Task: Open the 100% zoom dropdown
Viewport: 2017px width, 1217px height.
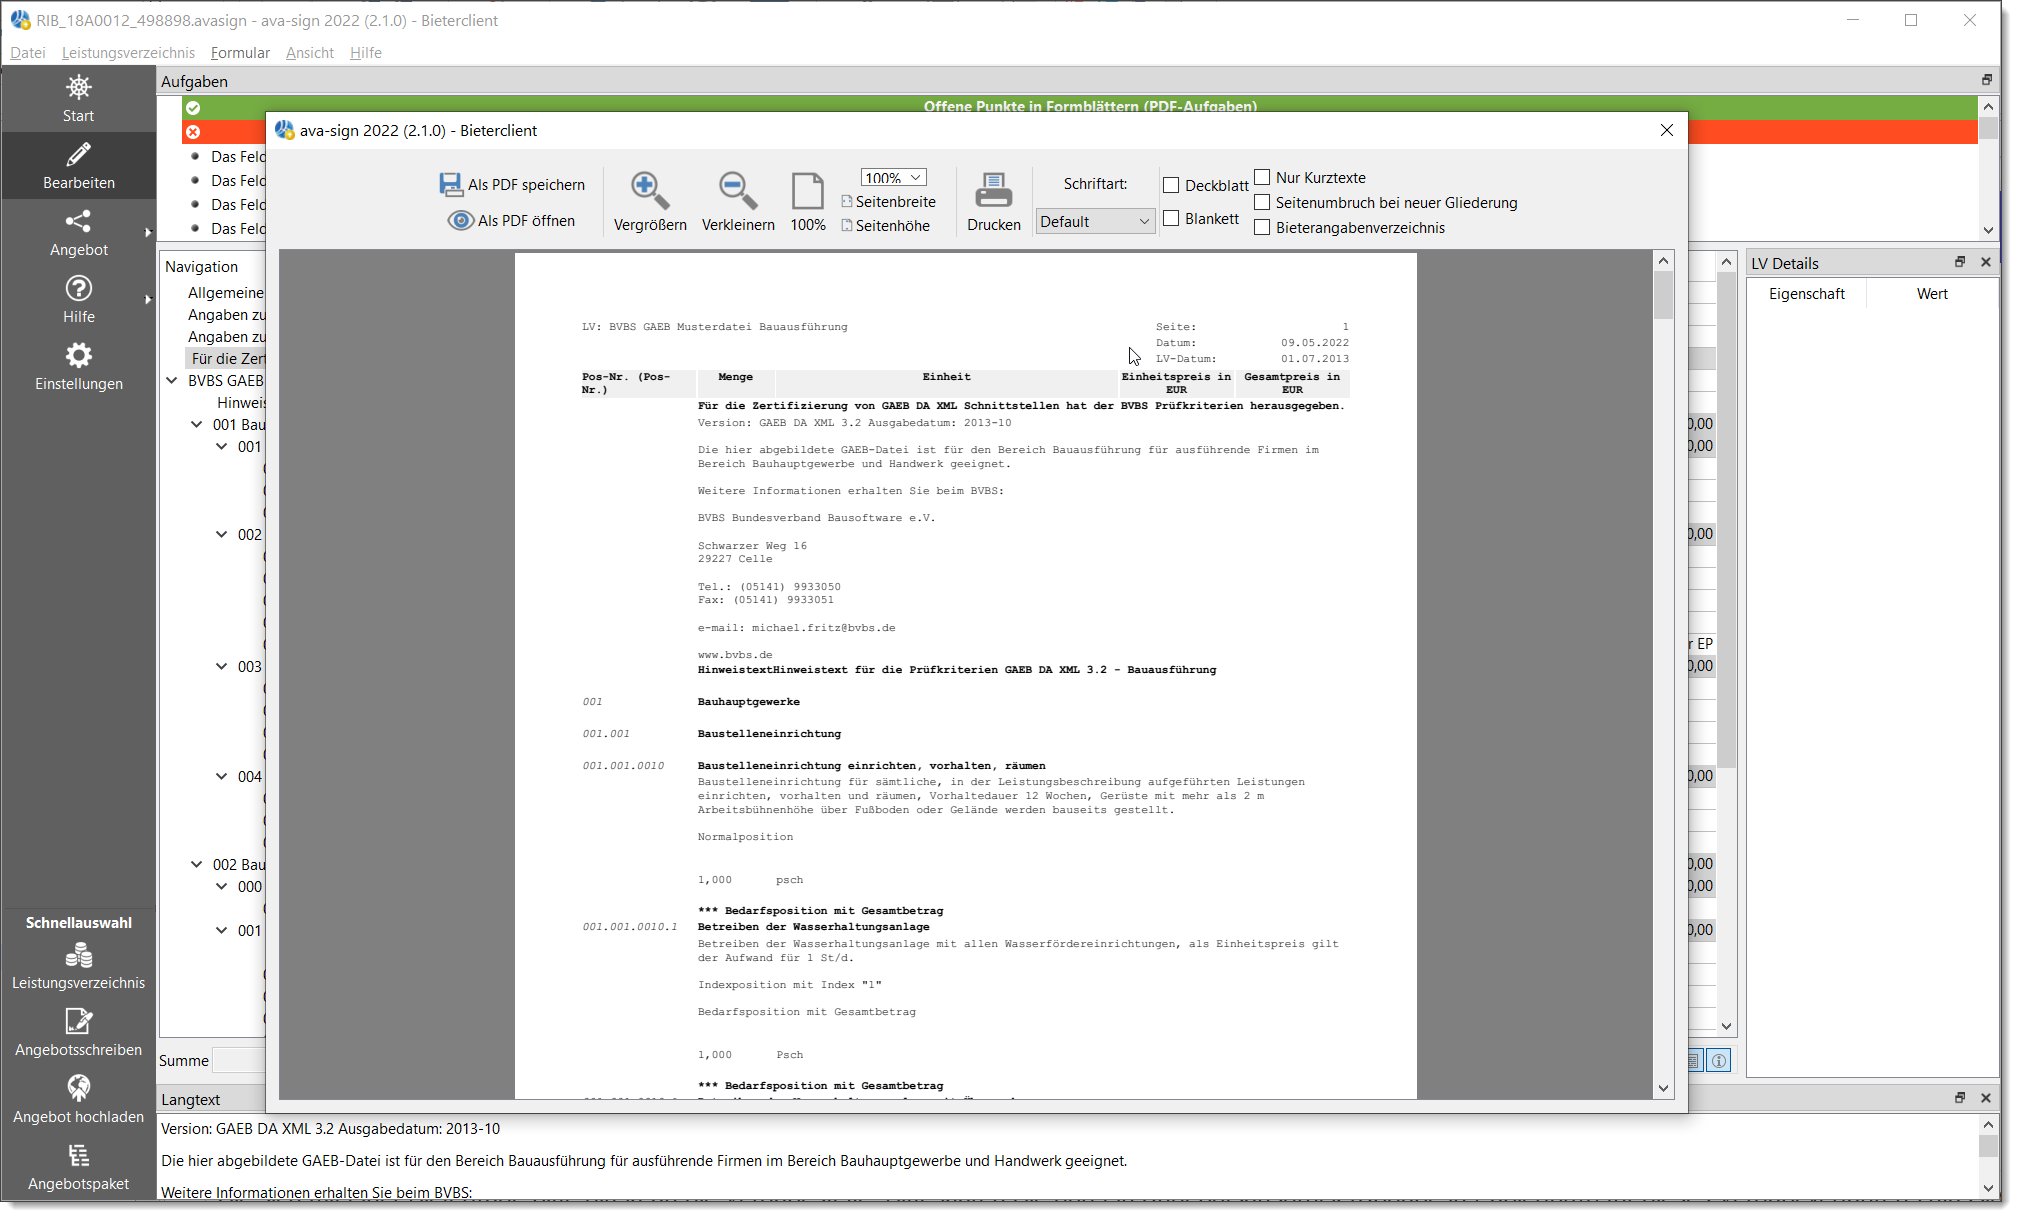Action: [893, 177]
